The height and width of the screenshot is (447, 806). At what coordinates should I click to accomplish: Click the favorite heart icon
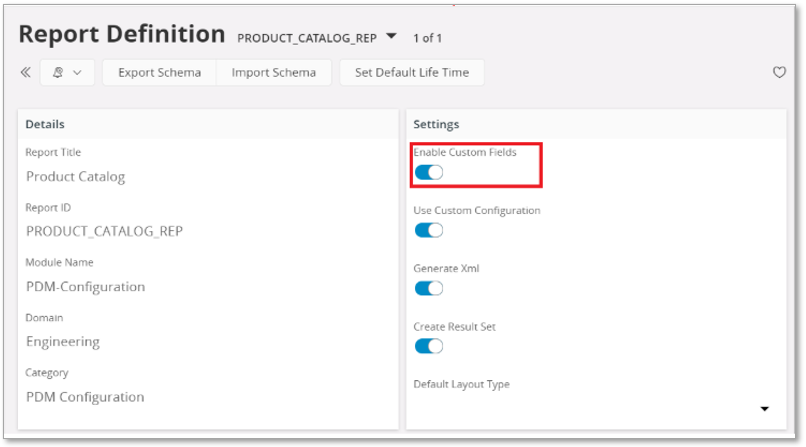tap(779, 73)
